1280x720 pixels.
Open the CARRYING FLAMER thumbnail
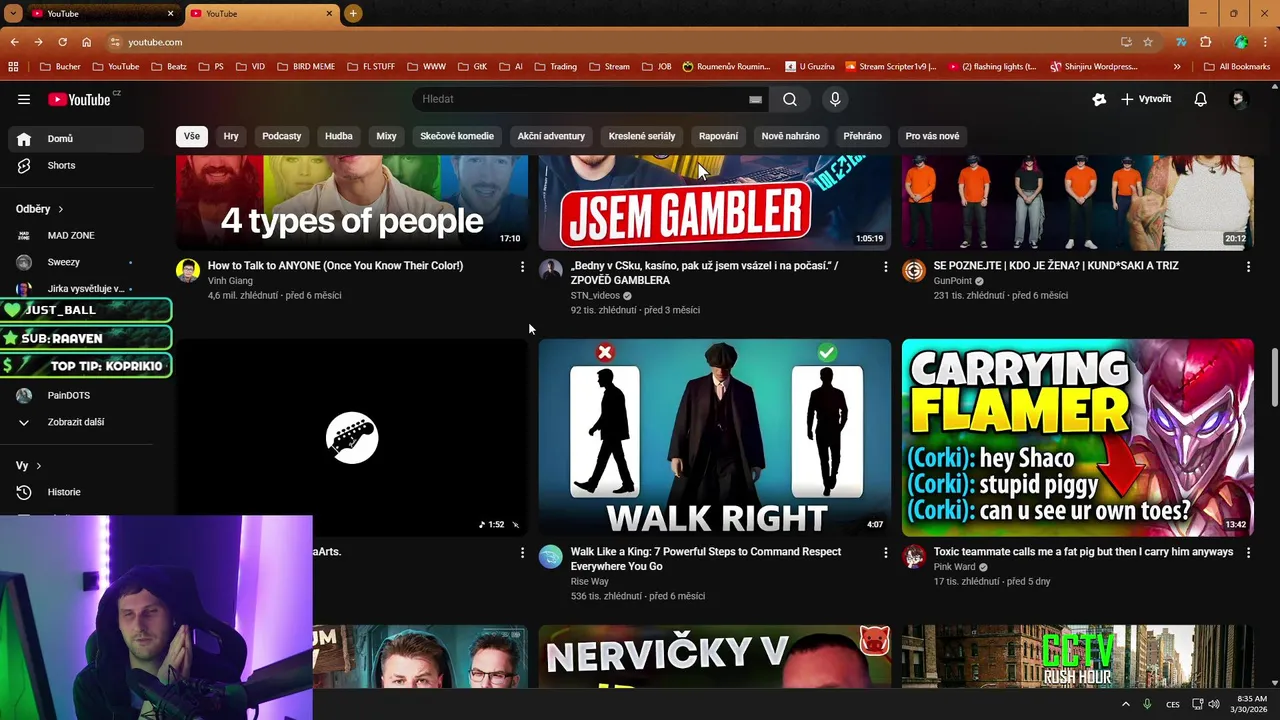[1077, 438]
